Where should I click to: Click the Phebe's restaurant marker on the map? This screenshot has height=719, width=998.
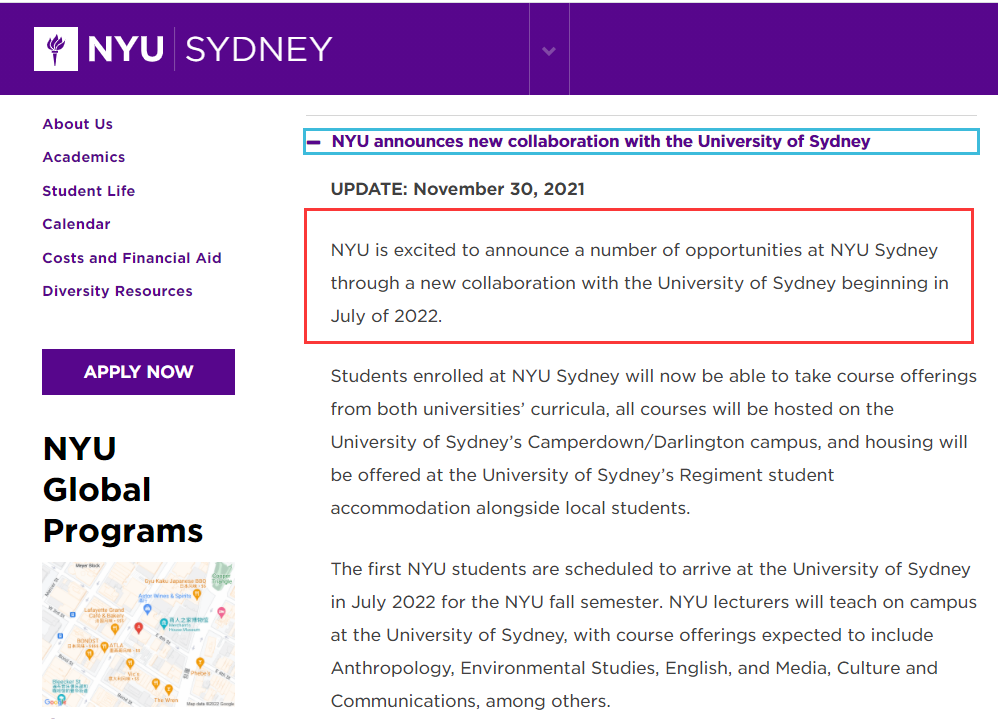point(200,661)
